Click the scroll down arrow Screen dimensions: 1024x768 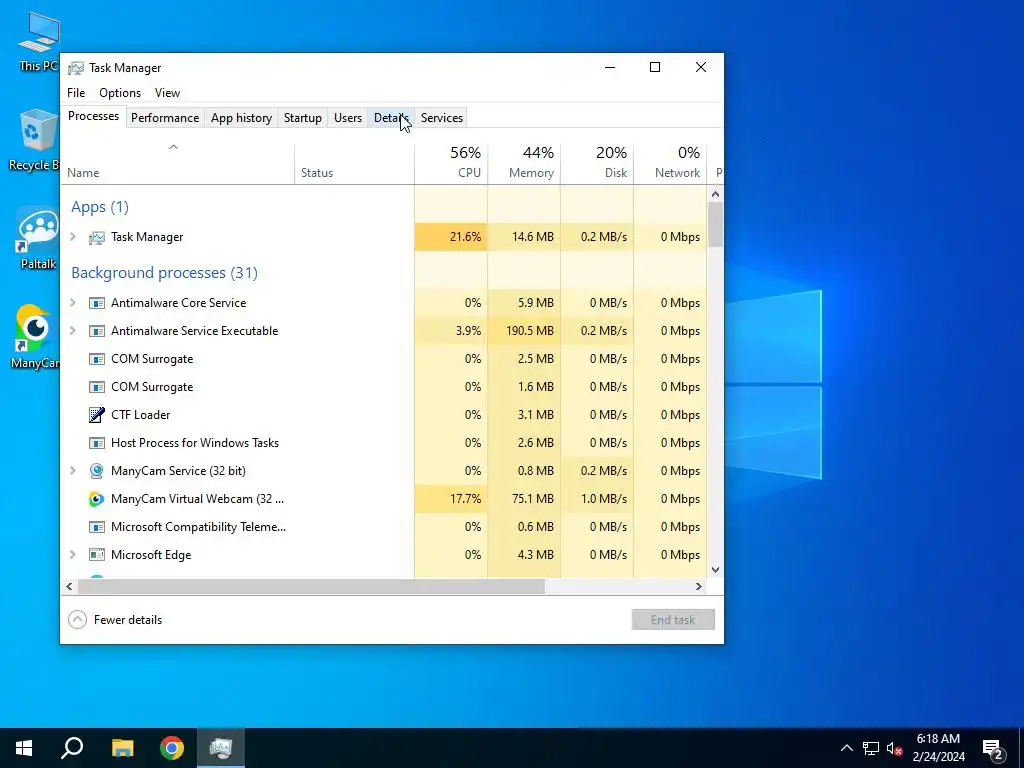[x=716, y=569]
